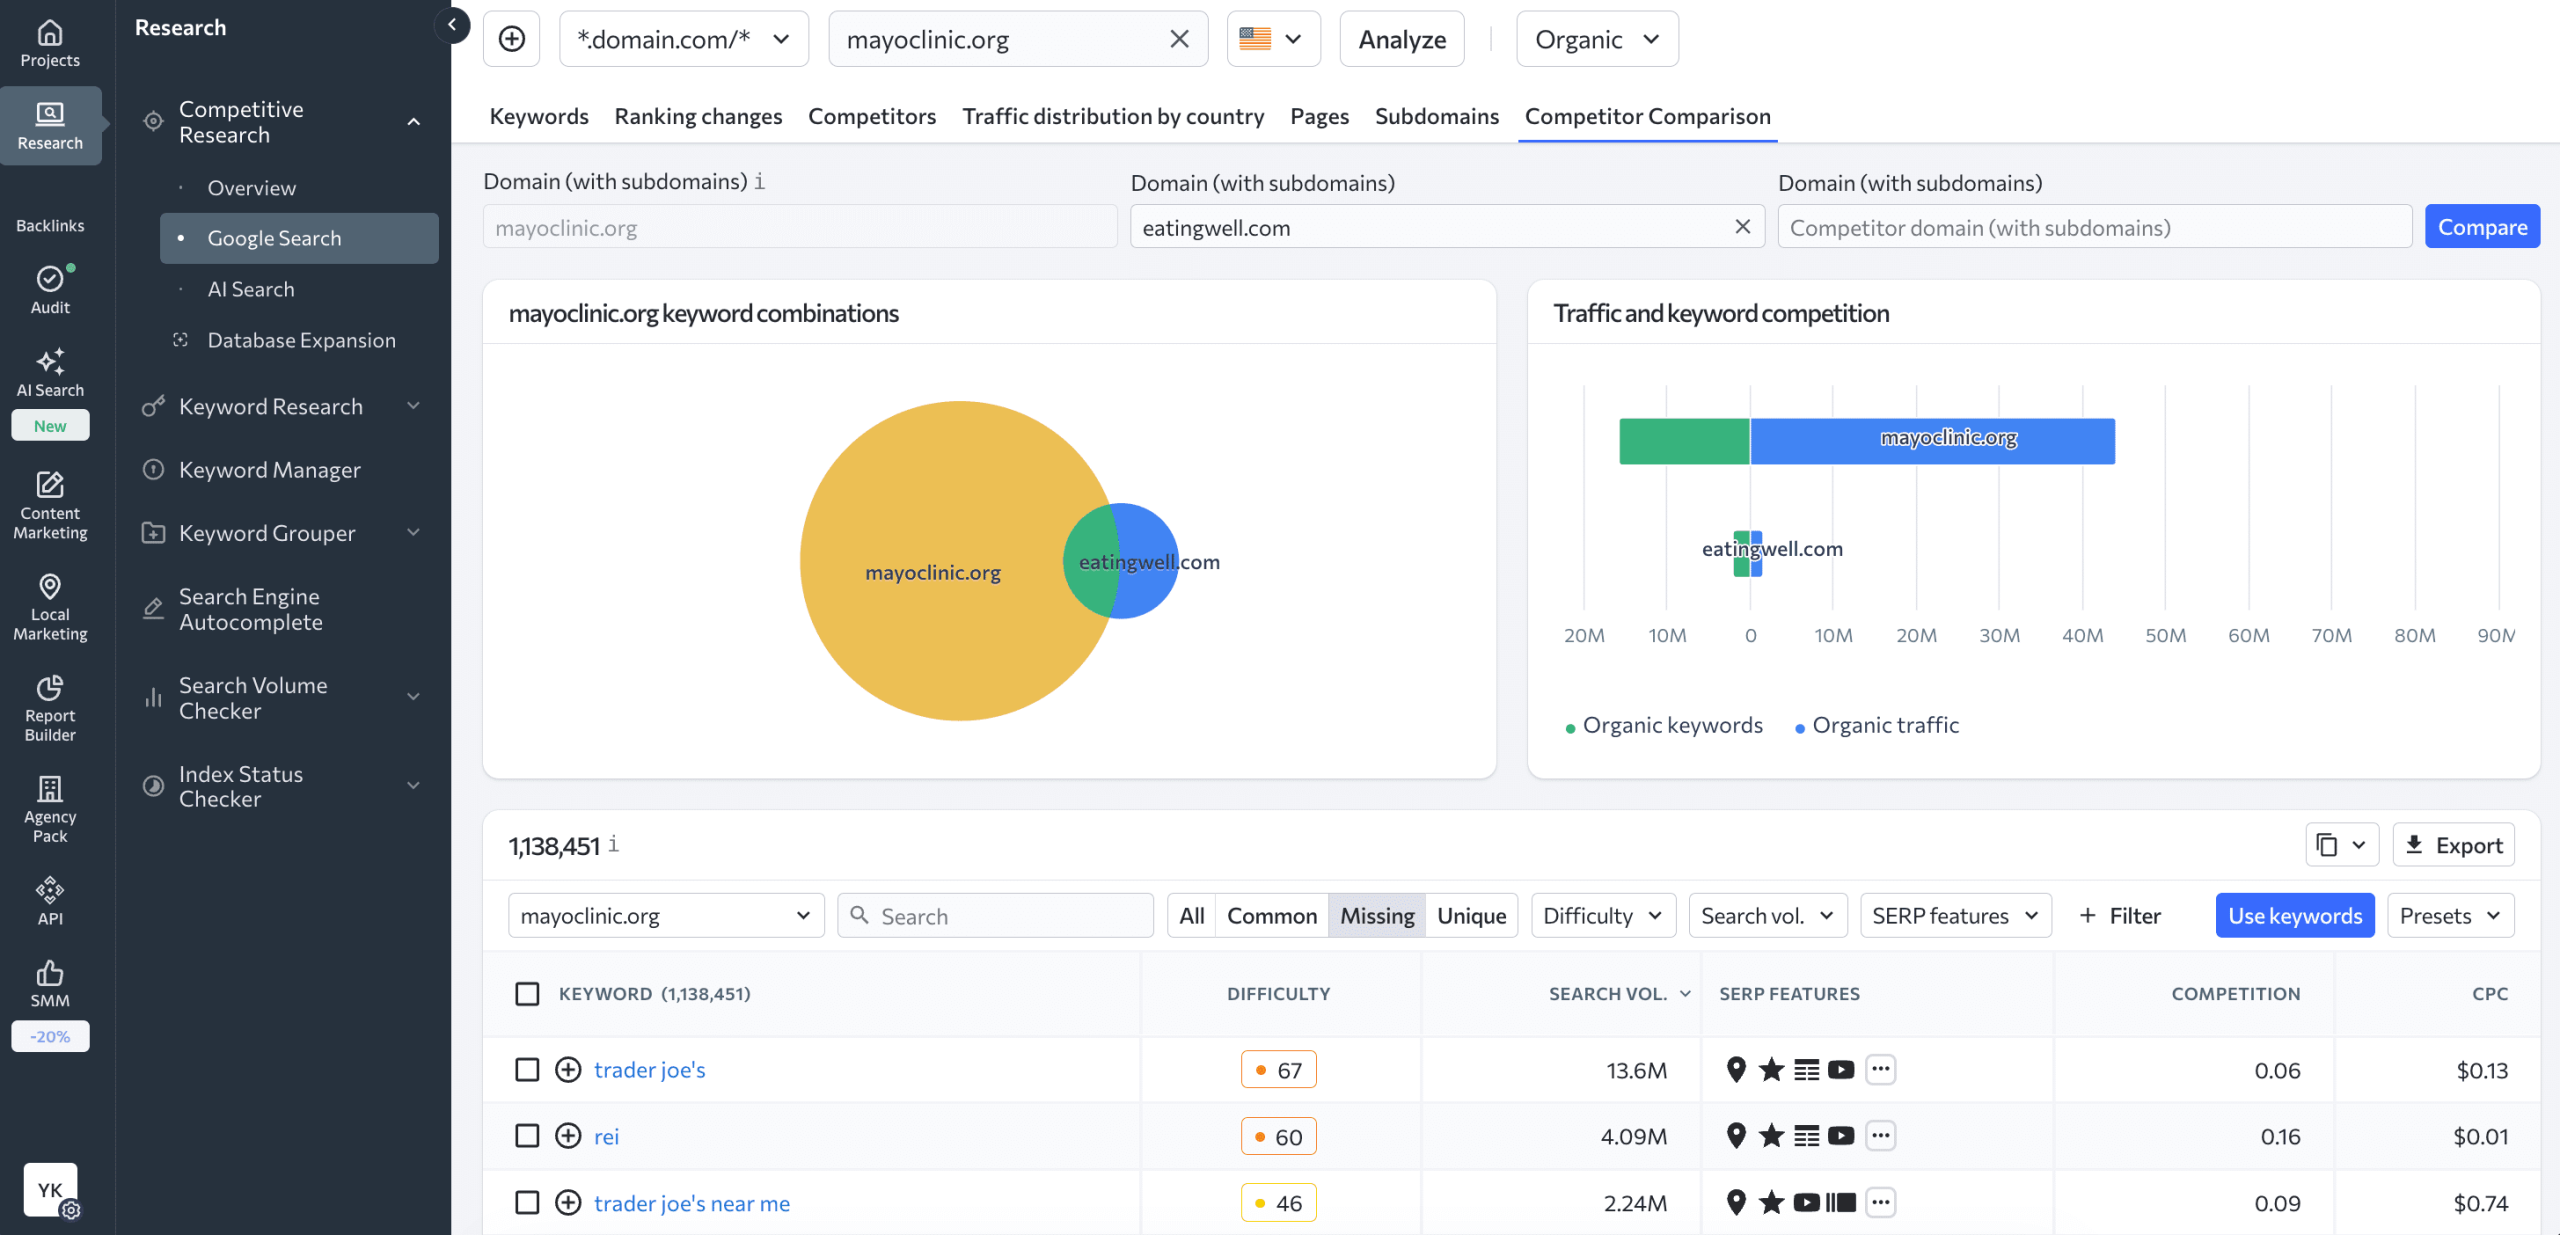The image size is (2560, 1235).
Task: Click the green Organic keywords legend dot
Action: (1571, 725)
